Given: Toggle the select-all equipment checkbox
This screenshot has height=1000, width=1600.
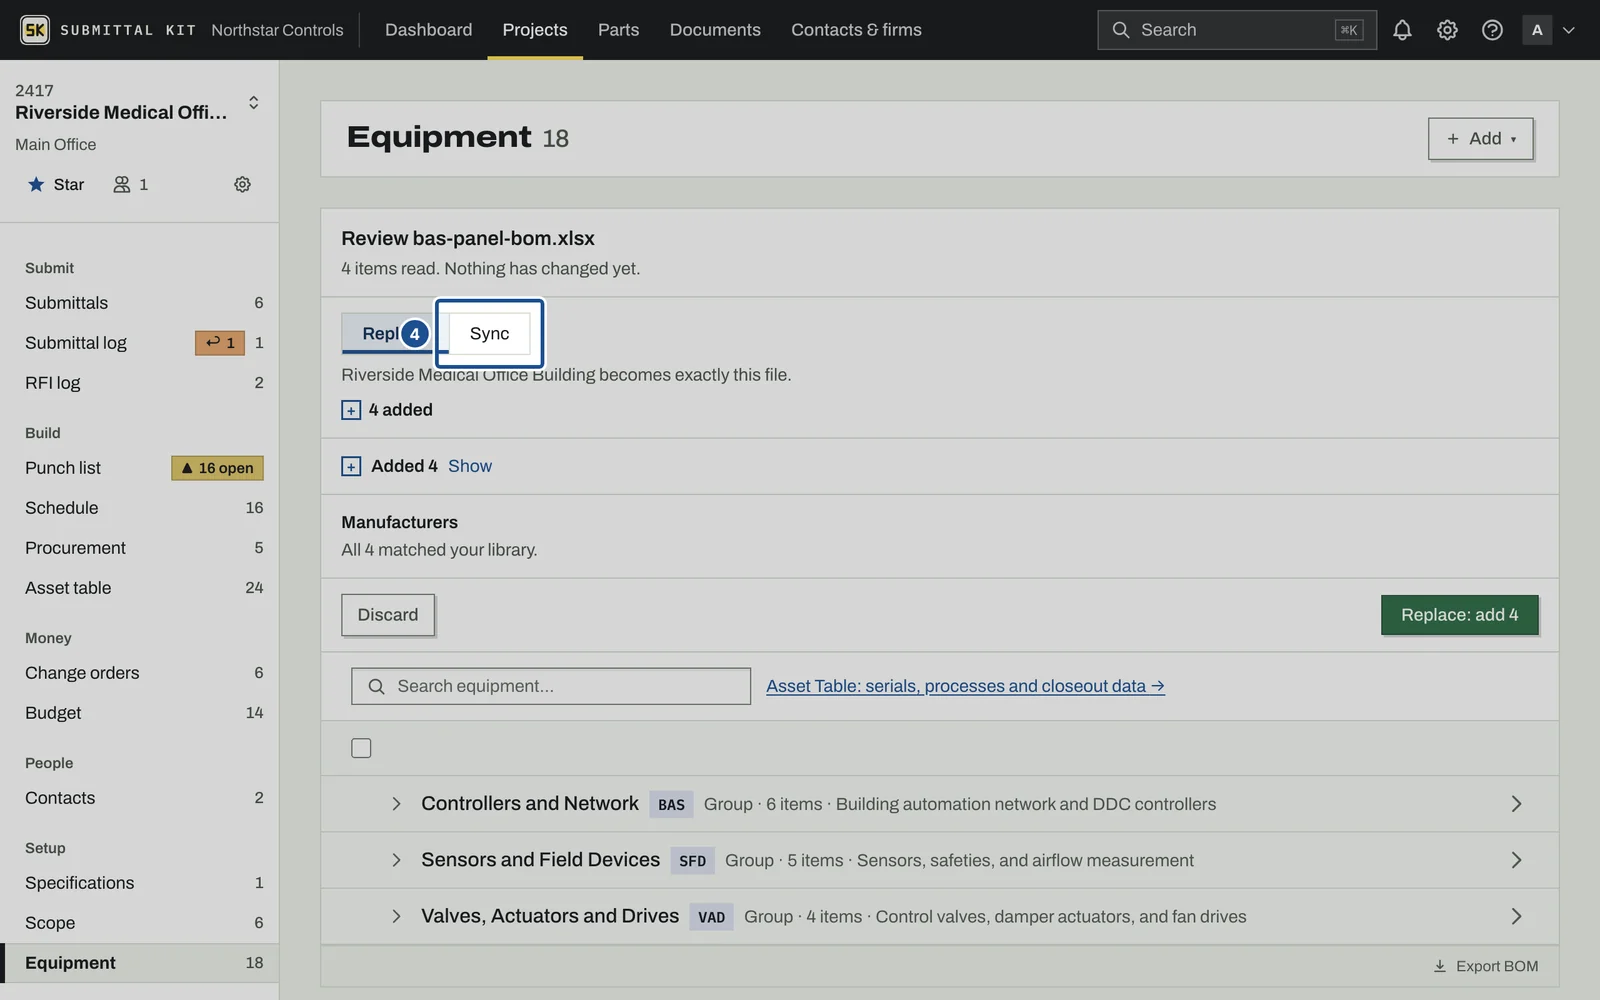Looking at the screenshot, I should point(361,748).
